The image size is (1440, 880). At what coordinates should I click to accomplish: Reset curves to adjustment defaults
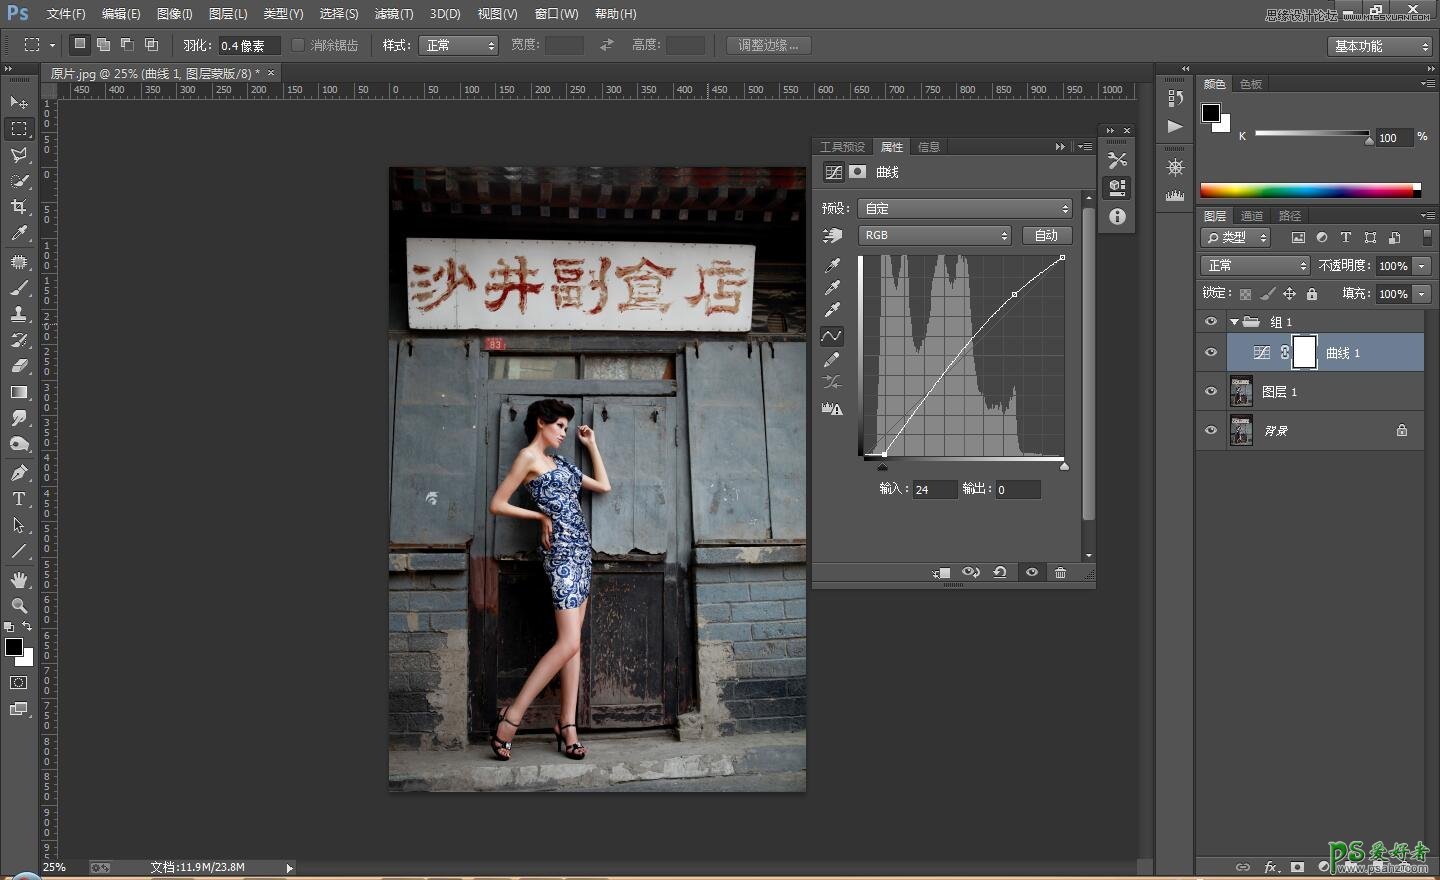click(x=1000, y=573)
